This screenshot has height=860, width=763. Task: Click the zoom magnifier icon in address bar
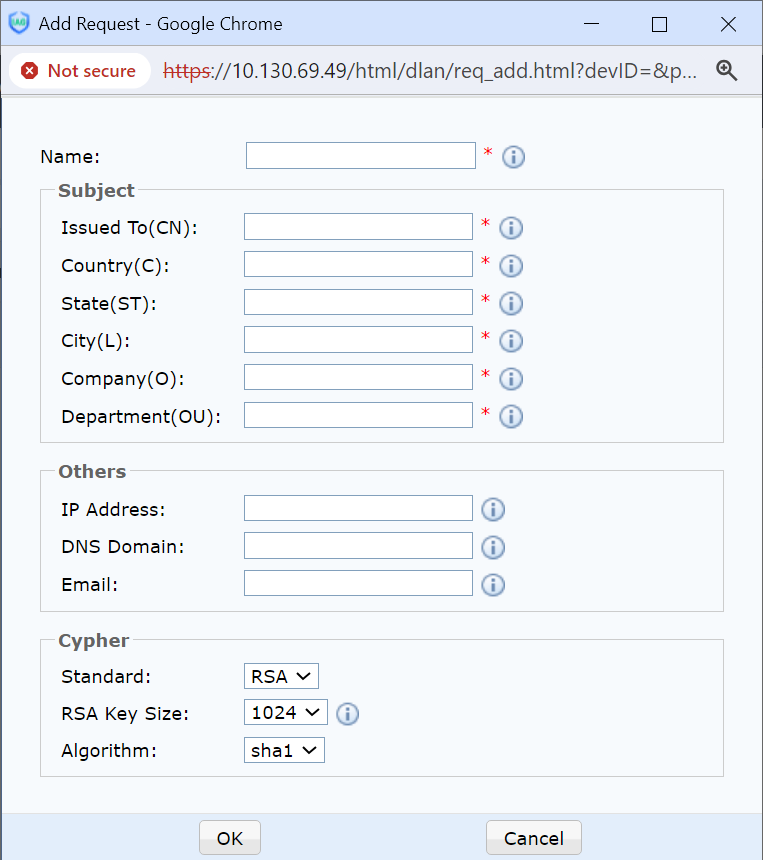point(727,70)
